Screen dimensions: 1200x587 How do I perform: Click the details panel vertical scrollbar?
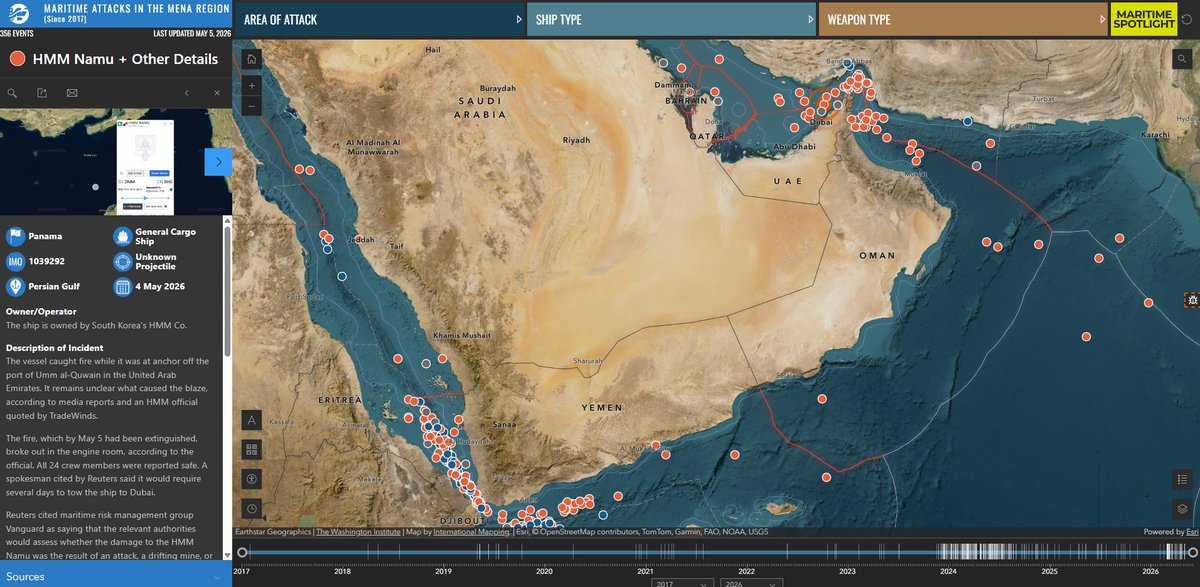[228, 290]
